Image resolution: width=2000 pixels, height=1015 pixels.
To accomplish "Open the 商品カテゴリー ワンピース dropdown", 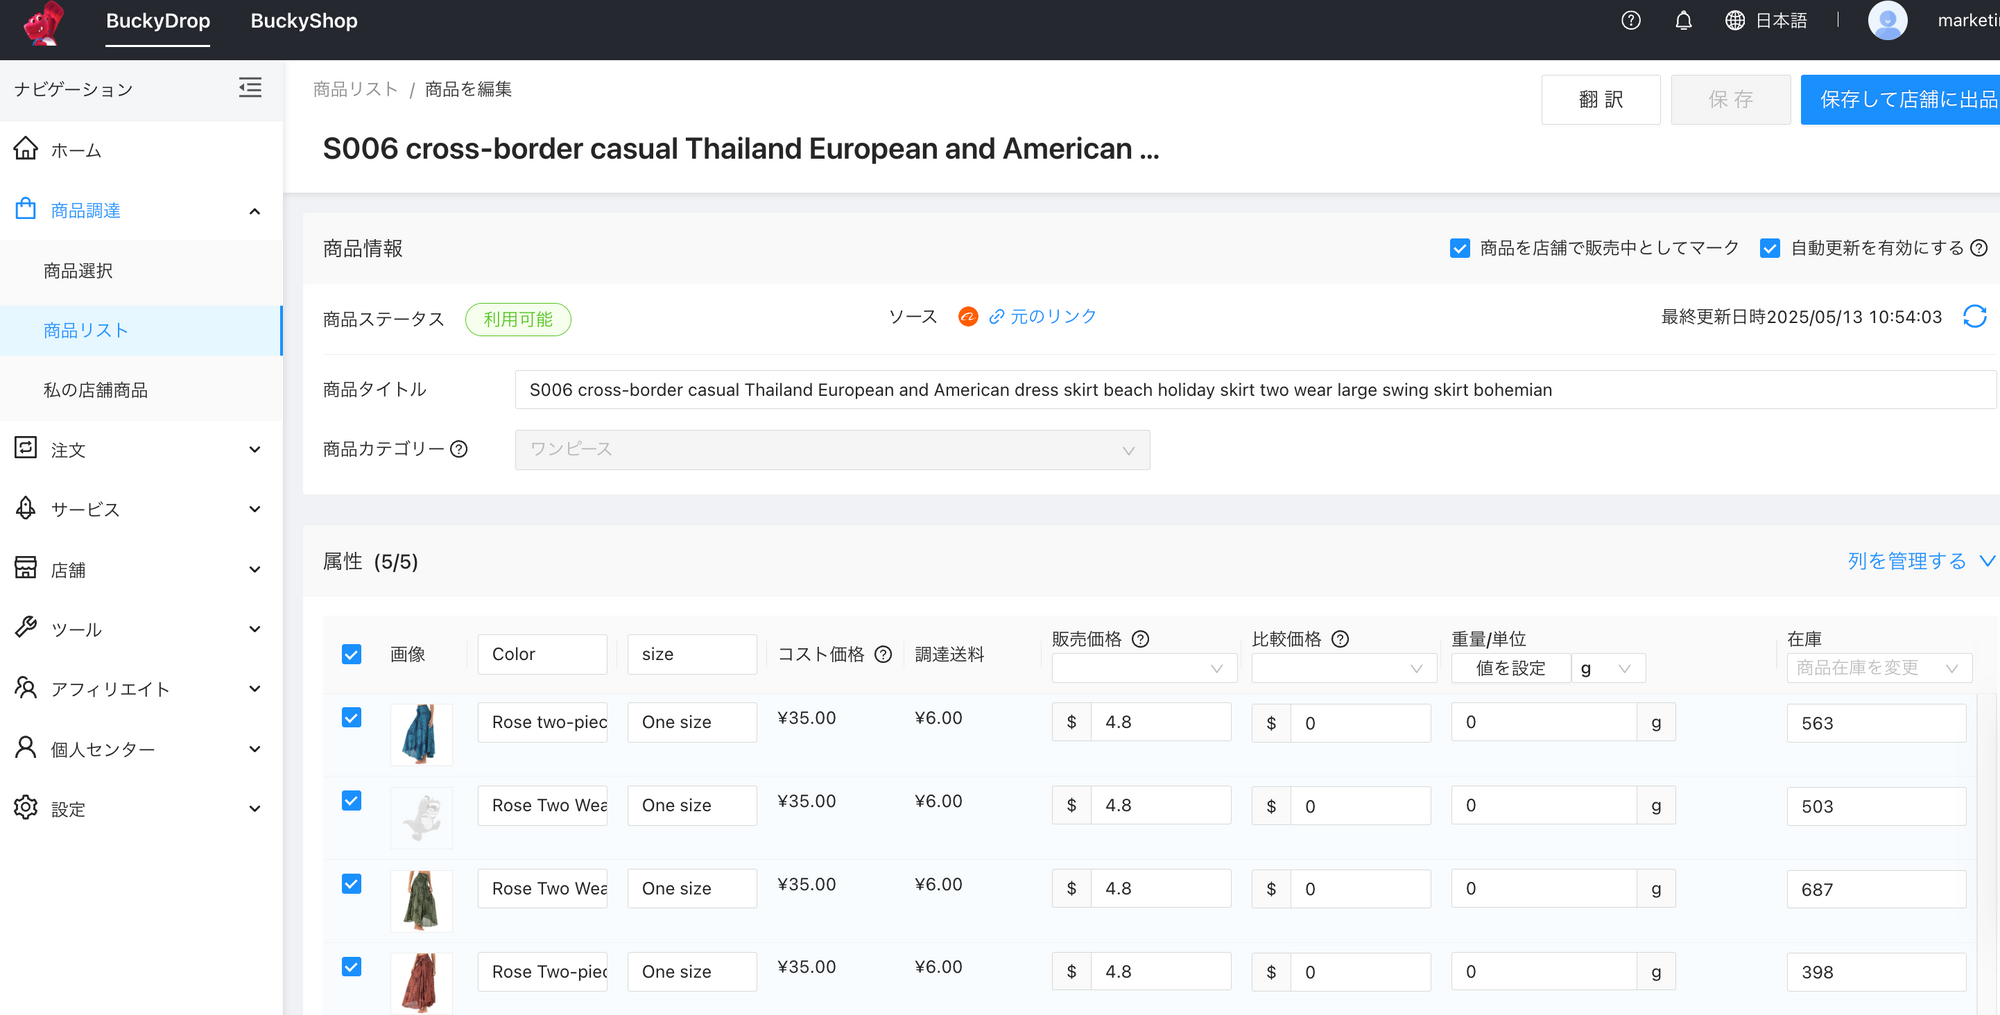I will 832,450.
